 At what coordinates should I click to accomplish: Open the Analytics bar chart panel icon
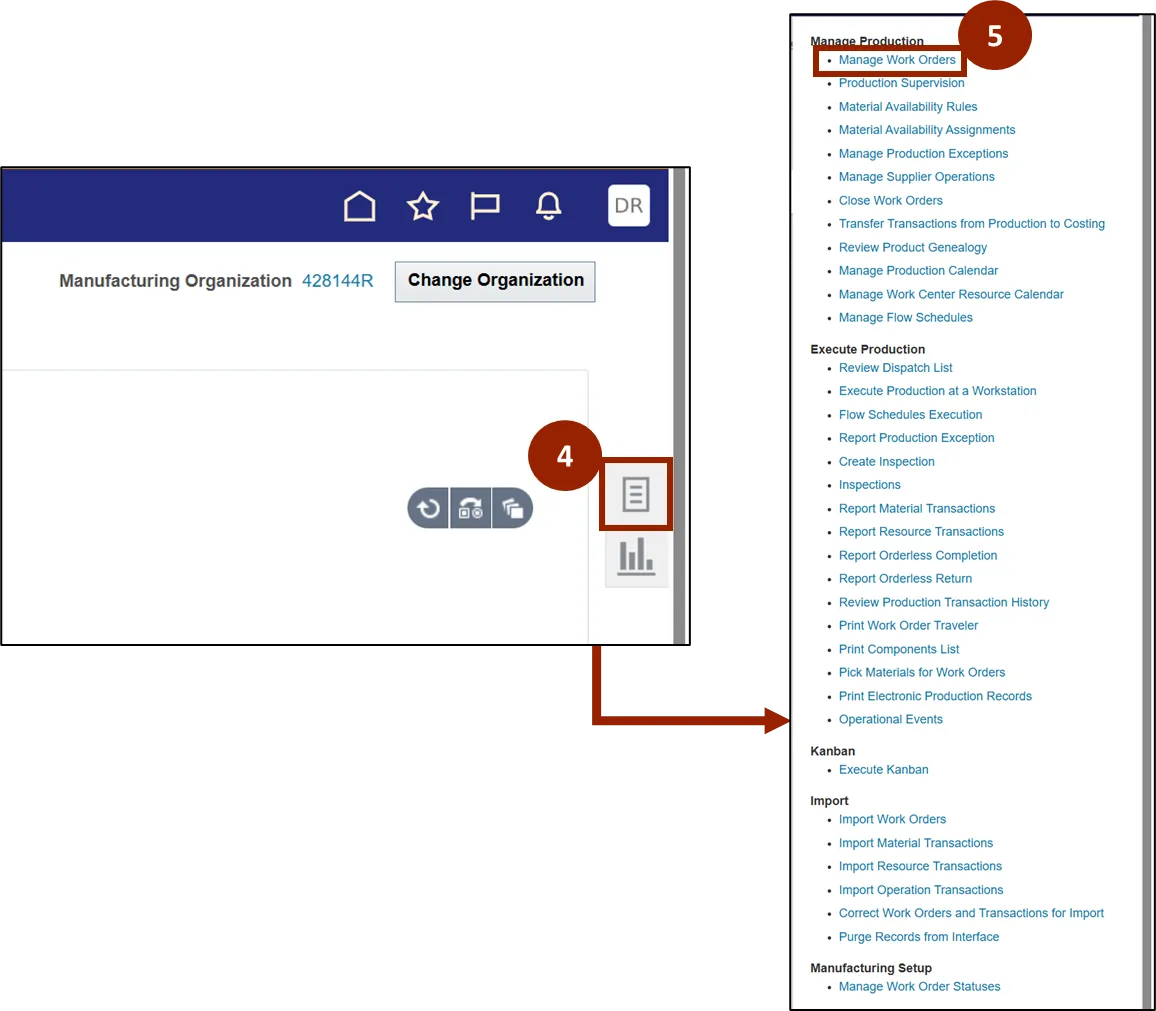click(x=636, y=557)
